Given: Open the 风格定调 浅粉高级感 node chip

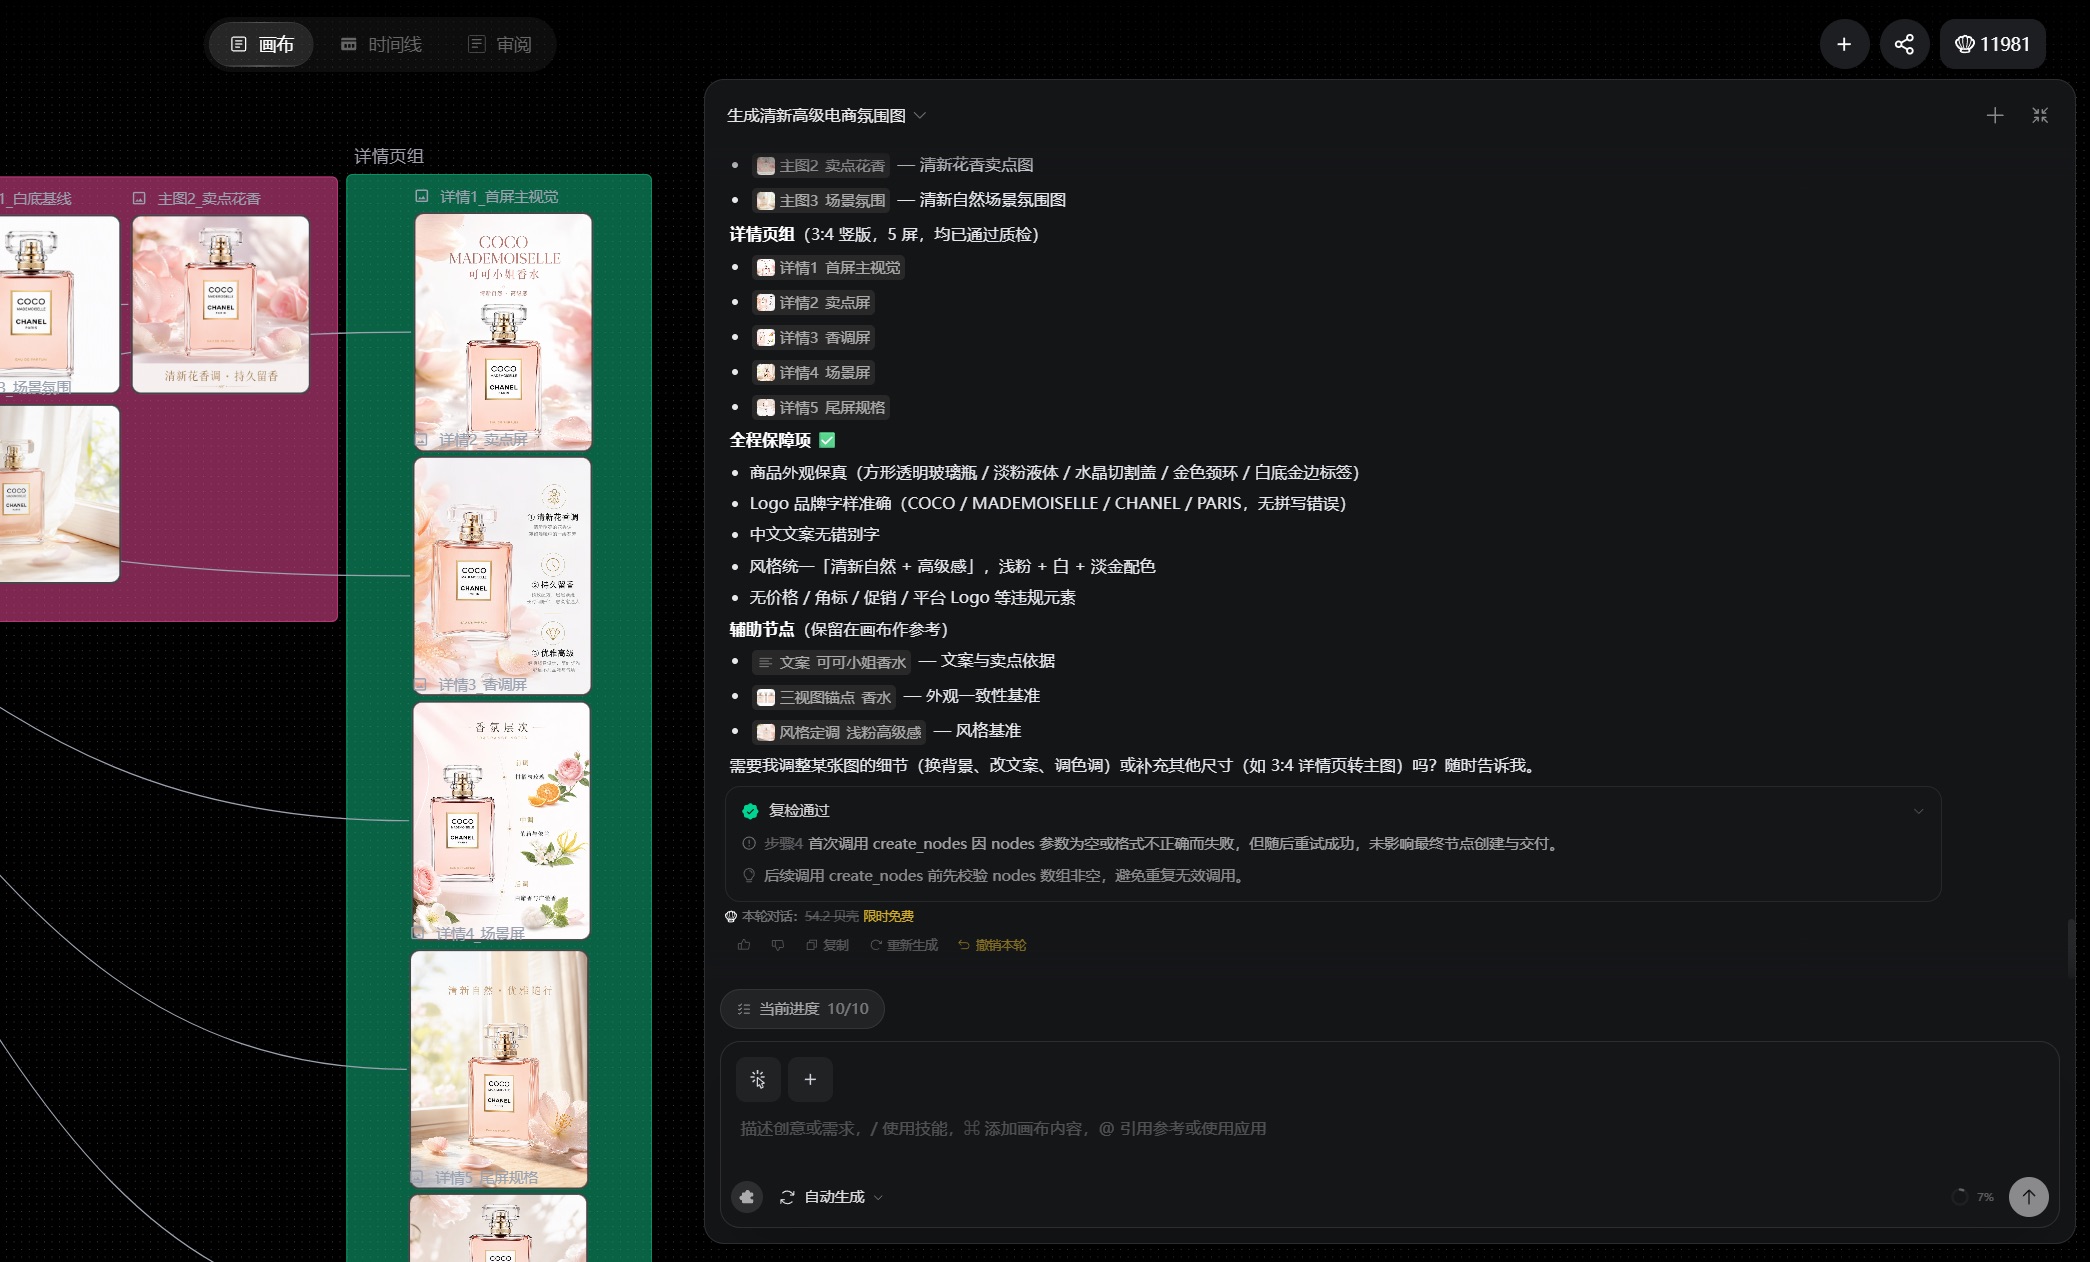Looking at the screenshot, I should [x=838, y=732].
